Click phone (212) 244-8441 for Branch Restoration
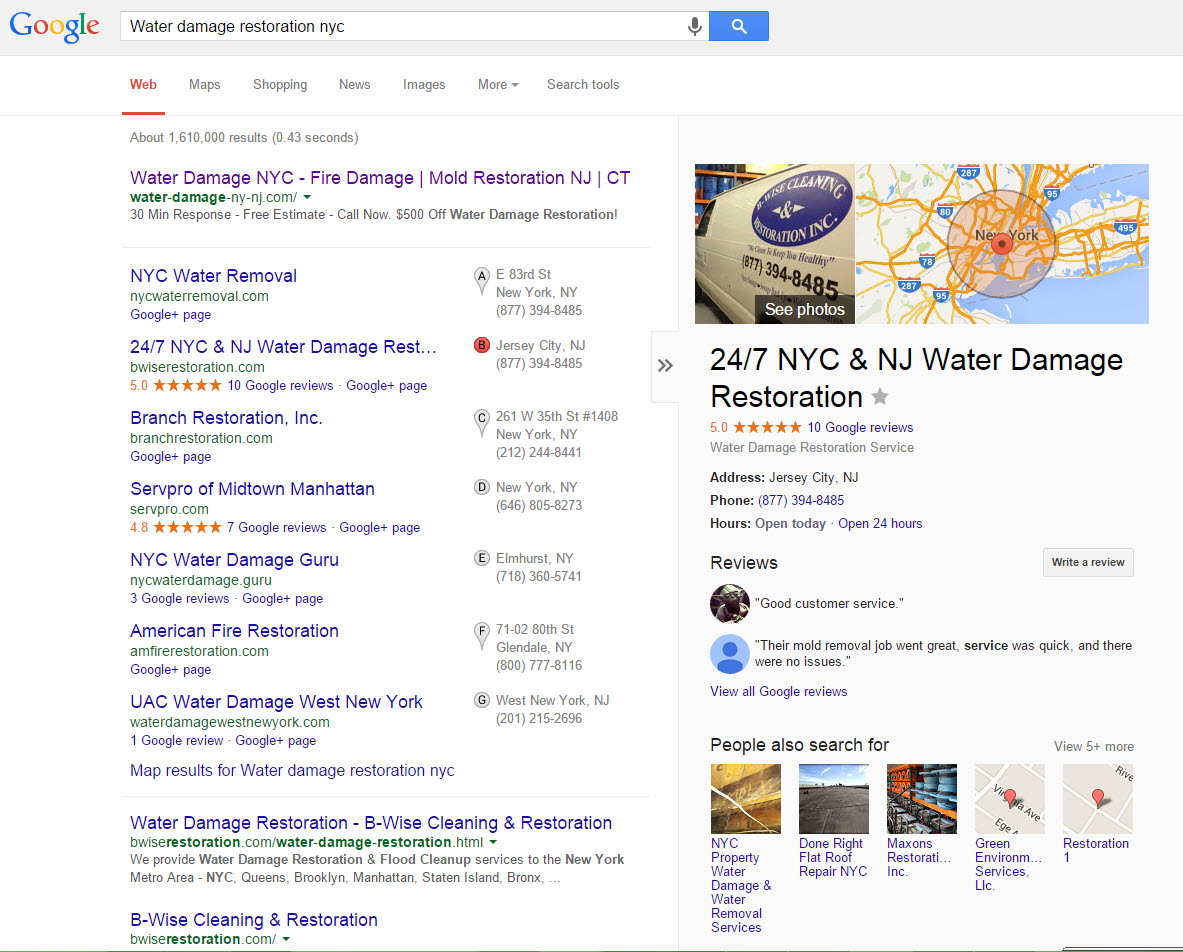1183x952 pixels. [x=539, y=453]
